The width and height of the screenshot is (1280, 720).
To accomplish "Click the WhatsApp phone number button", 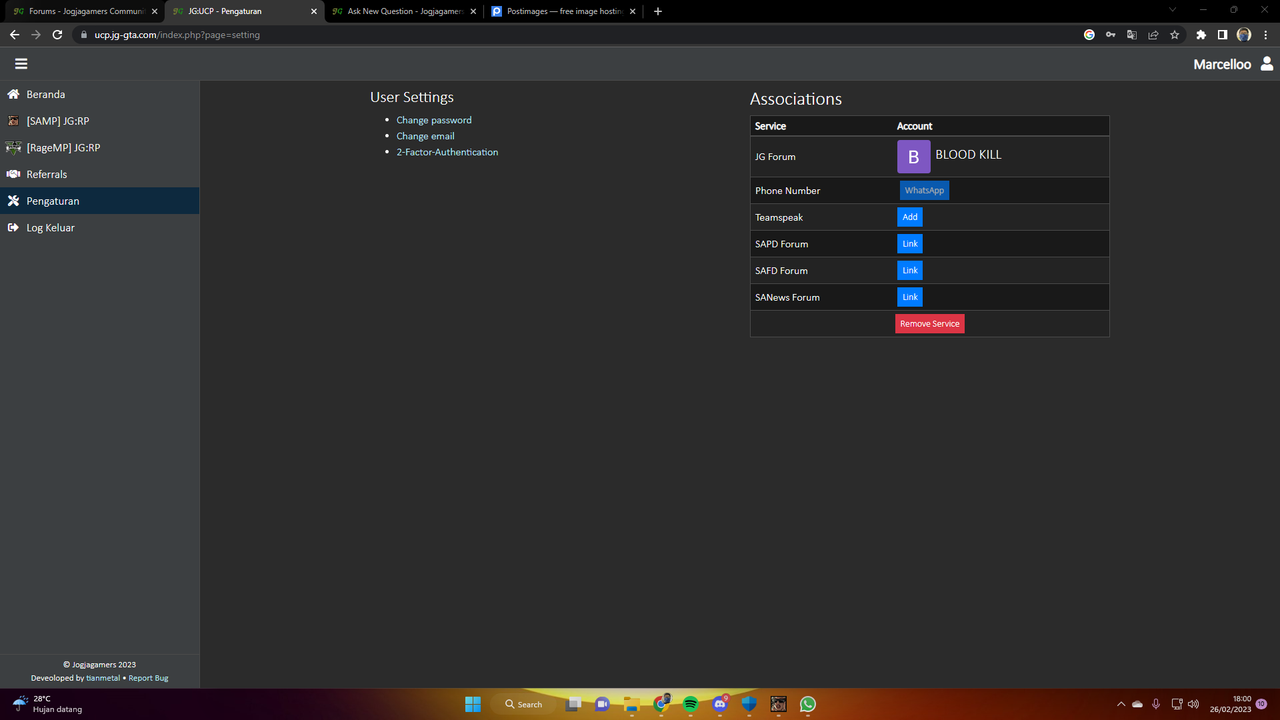I will (x=924, y=190).
